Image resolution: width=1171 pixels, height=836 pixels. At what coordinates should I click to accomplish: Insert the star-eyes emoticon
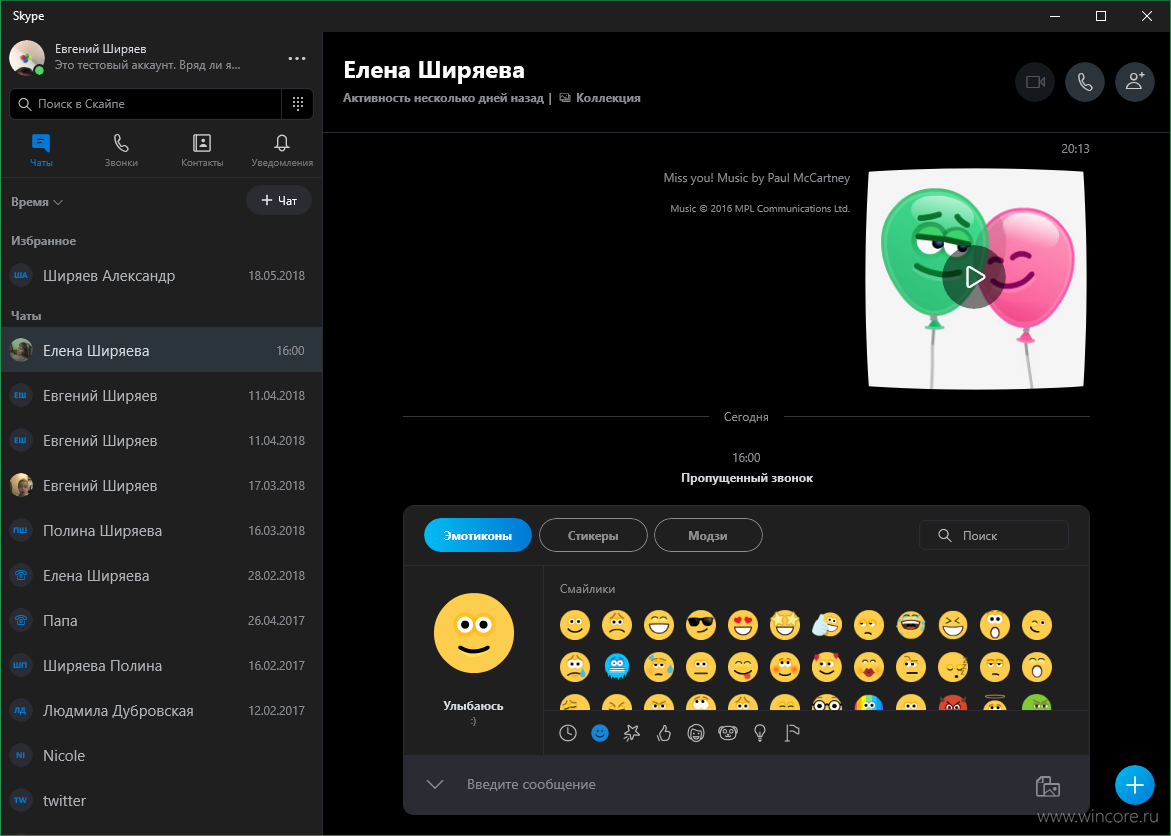(x=785, y=625)
